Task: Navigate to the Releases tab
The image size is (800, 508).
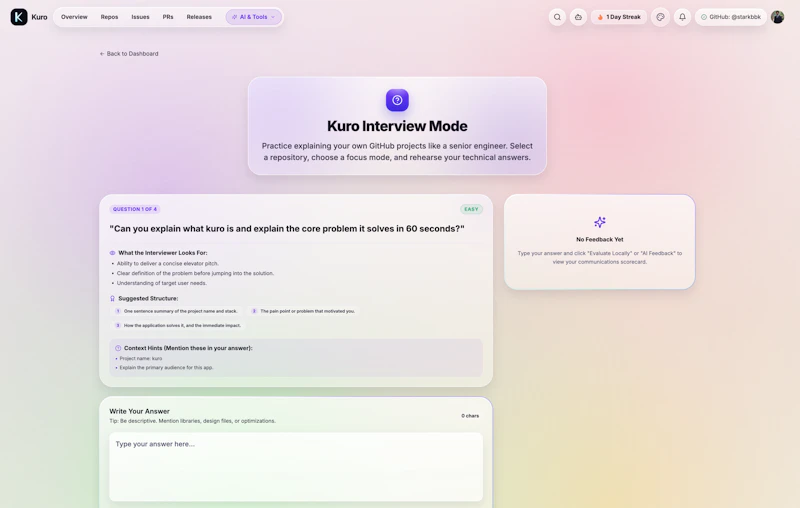Action: (199, 17)
